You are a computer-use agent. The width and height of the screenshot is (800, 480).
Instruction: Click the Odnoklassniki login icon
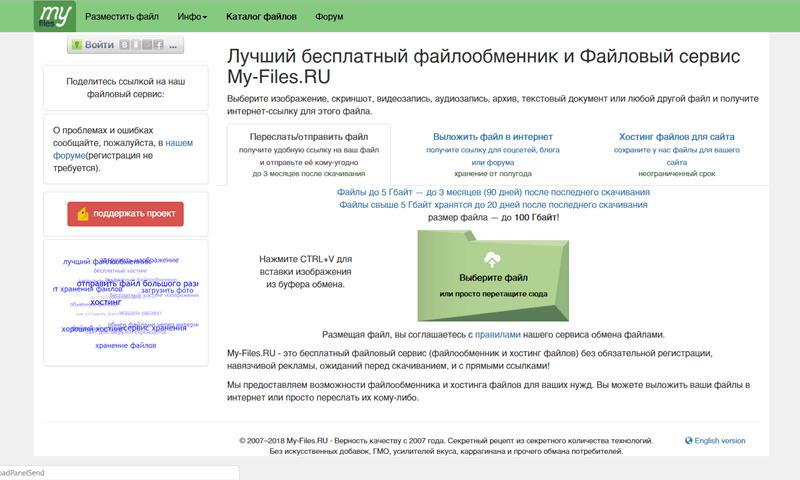coord(136,46)
